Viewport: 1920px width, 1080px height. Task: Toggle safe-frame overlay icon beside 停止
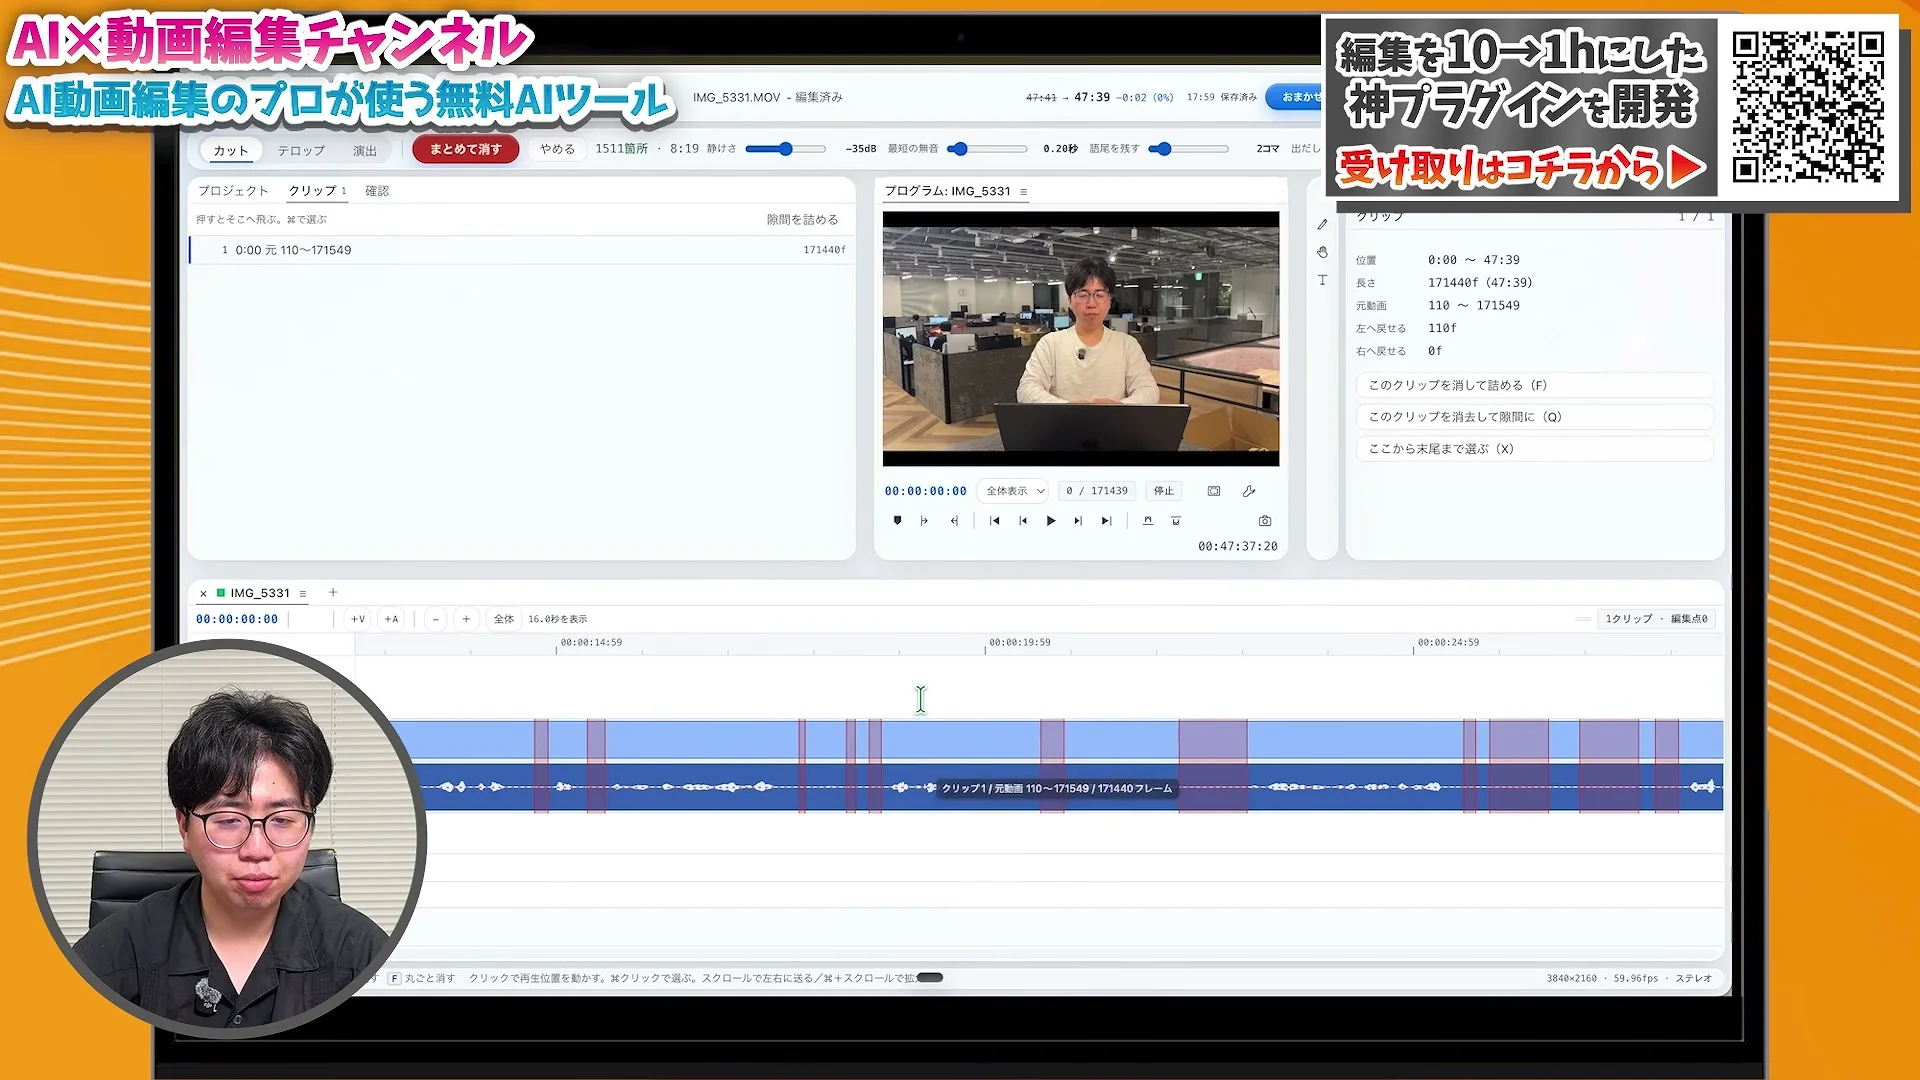(x=1214, y=491)
